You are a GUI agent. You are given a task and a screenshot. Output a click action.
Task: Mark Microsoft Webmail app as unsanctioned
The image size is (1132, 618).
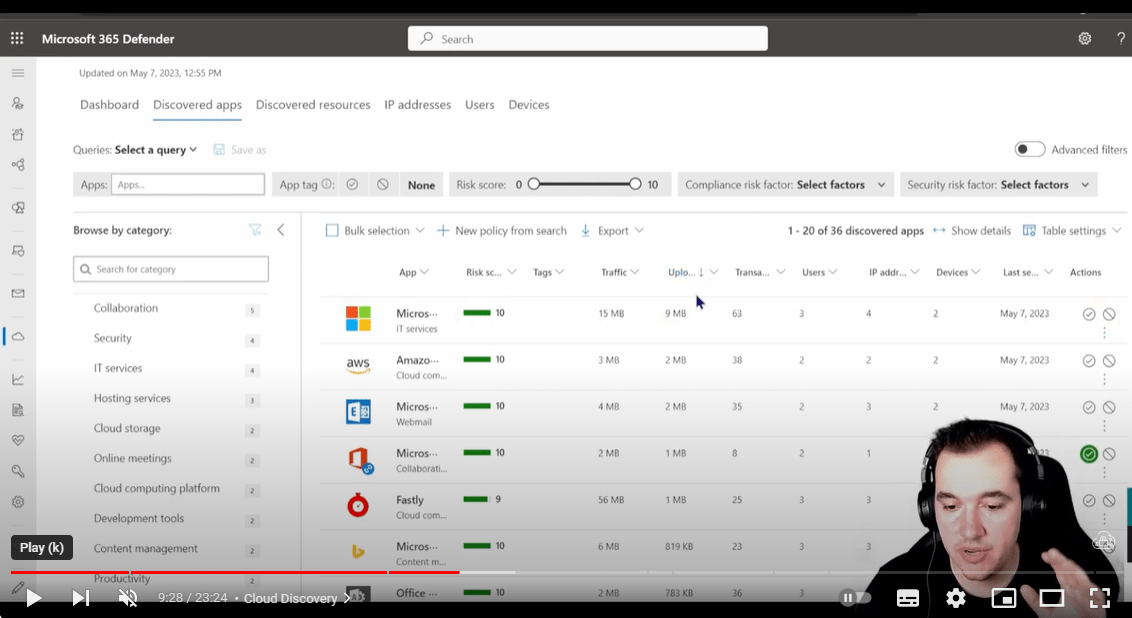[x=1109, y=407]
